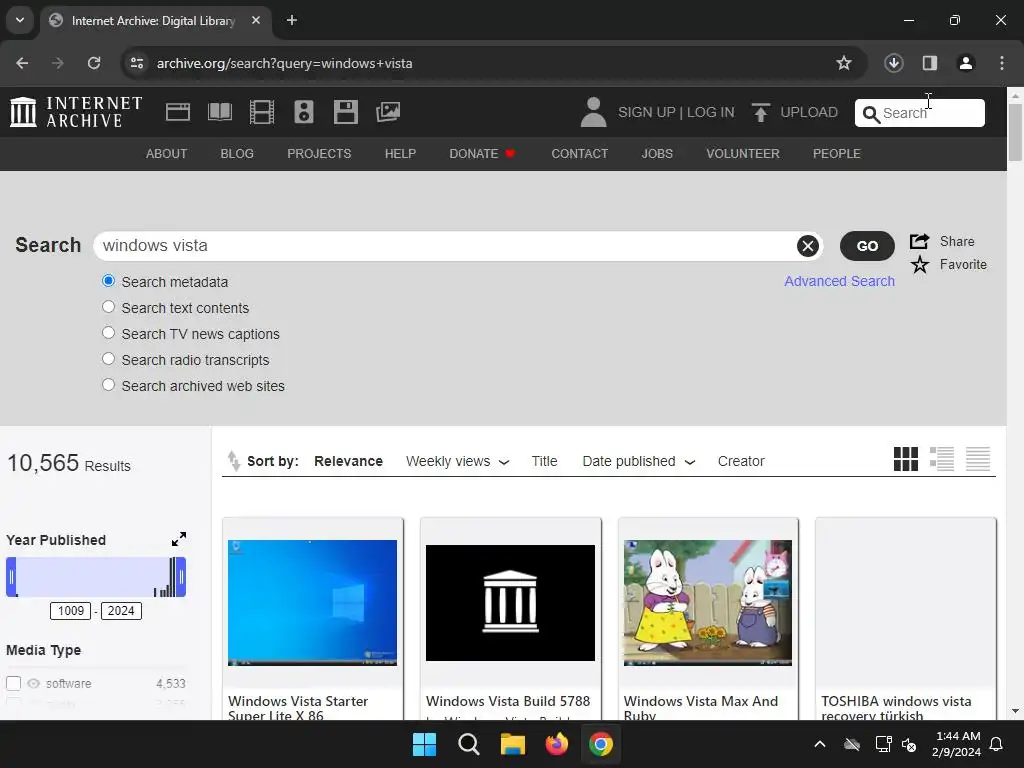Switch to compact list view
1024x768 pixels.
(978, 459)
